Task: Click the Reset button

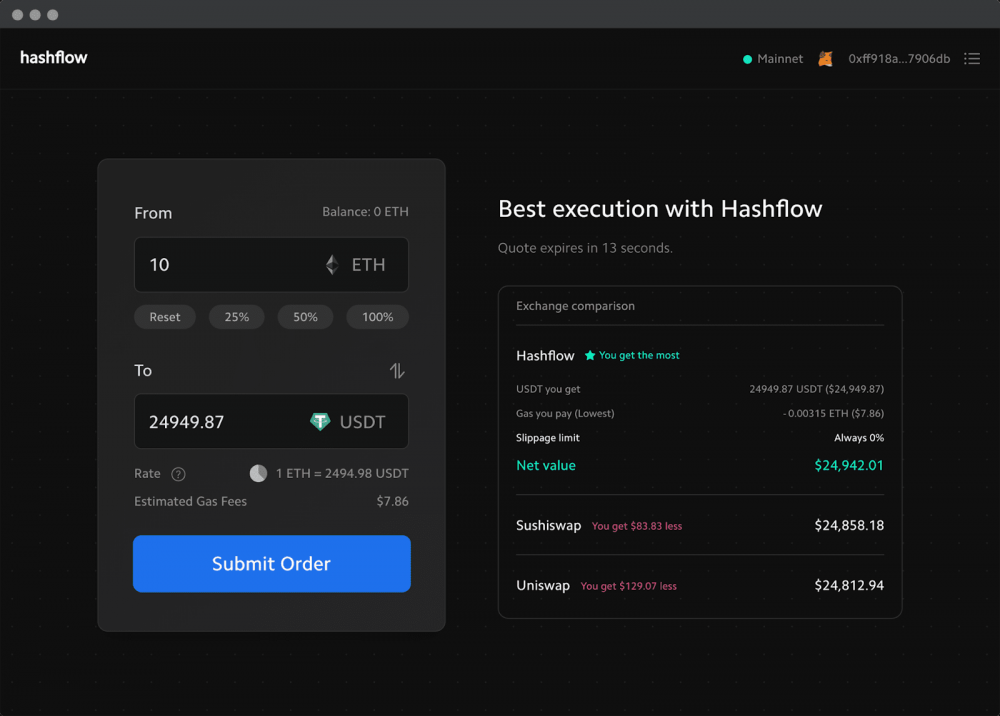Action: [164, 316]
